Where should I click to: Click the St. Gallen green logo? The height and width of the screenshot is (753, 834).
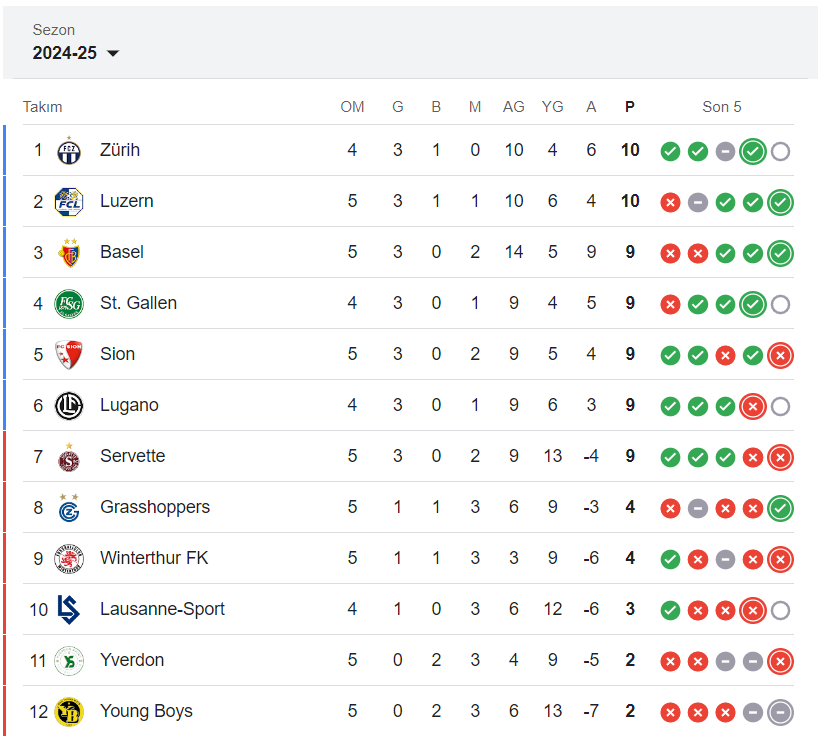point(69,304)
